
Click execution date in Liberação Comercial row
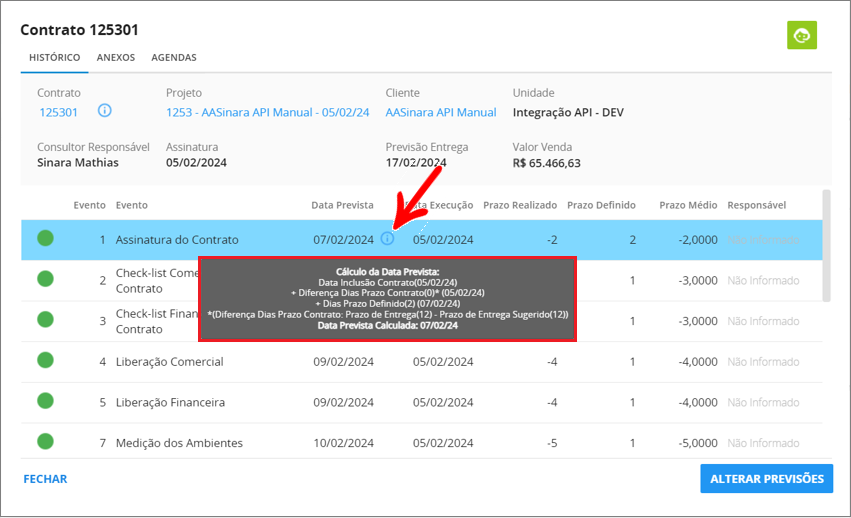(443, 362)
